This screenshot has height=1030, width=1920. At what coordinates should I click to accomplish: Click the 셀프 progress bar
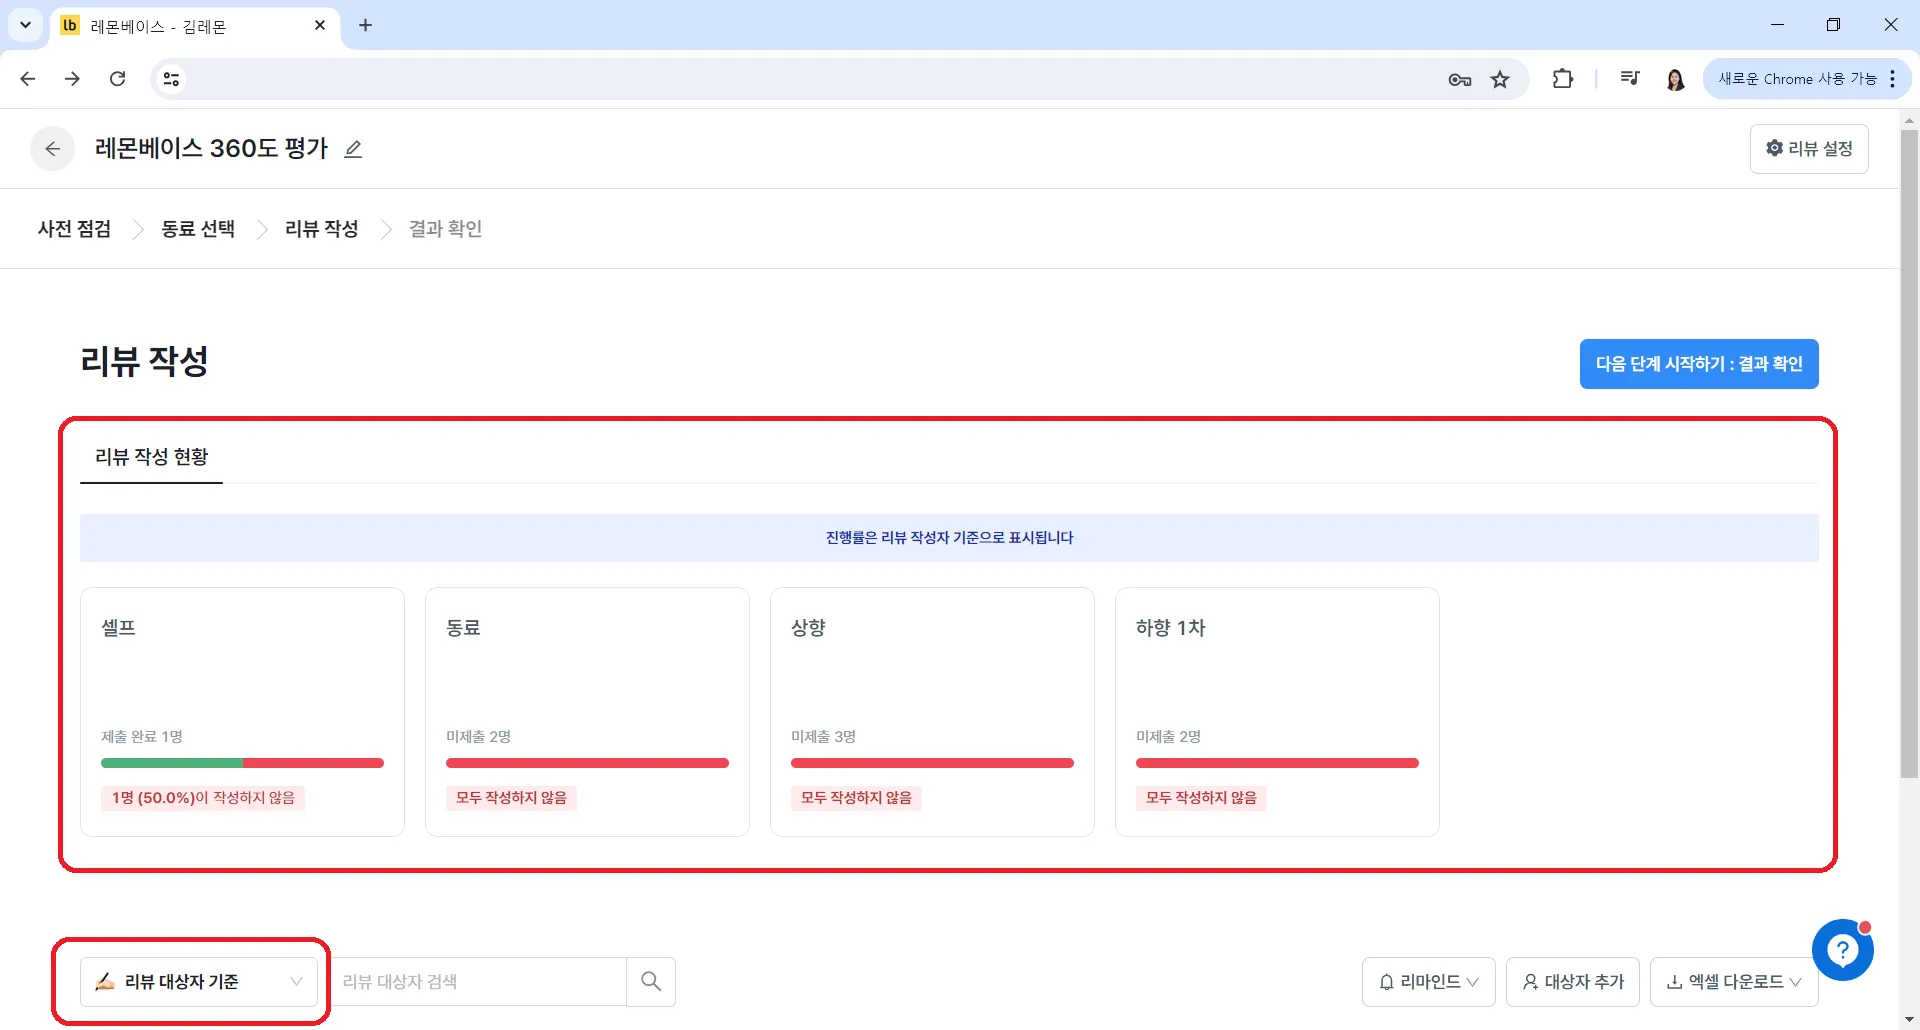(242, 763)
